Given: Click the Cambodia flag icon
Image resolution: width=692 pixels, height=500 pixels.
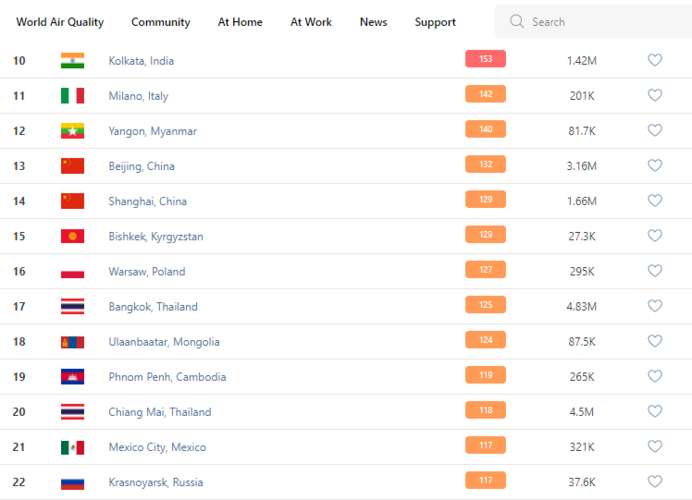Looking at the screenshot, I should 72,377.
